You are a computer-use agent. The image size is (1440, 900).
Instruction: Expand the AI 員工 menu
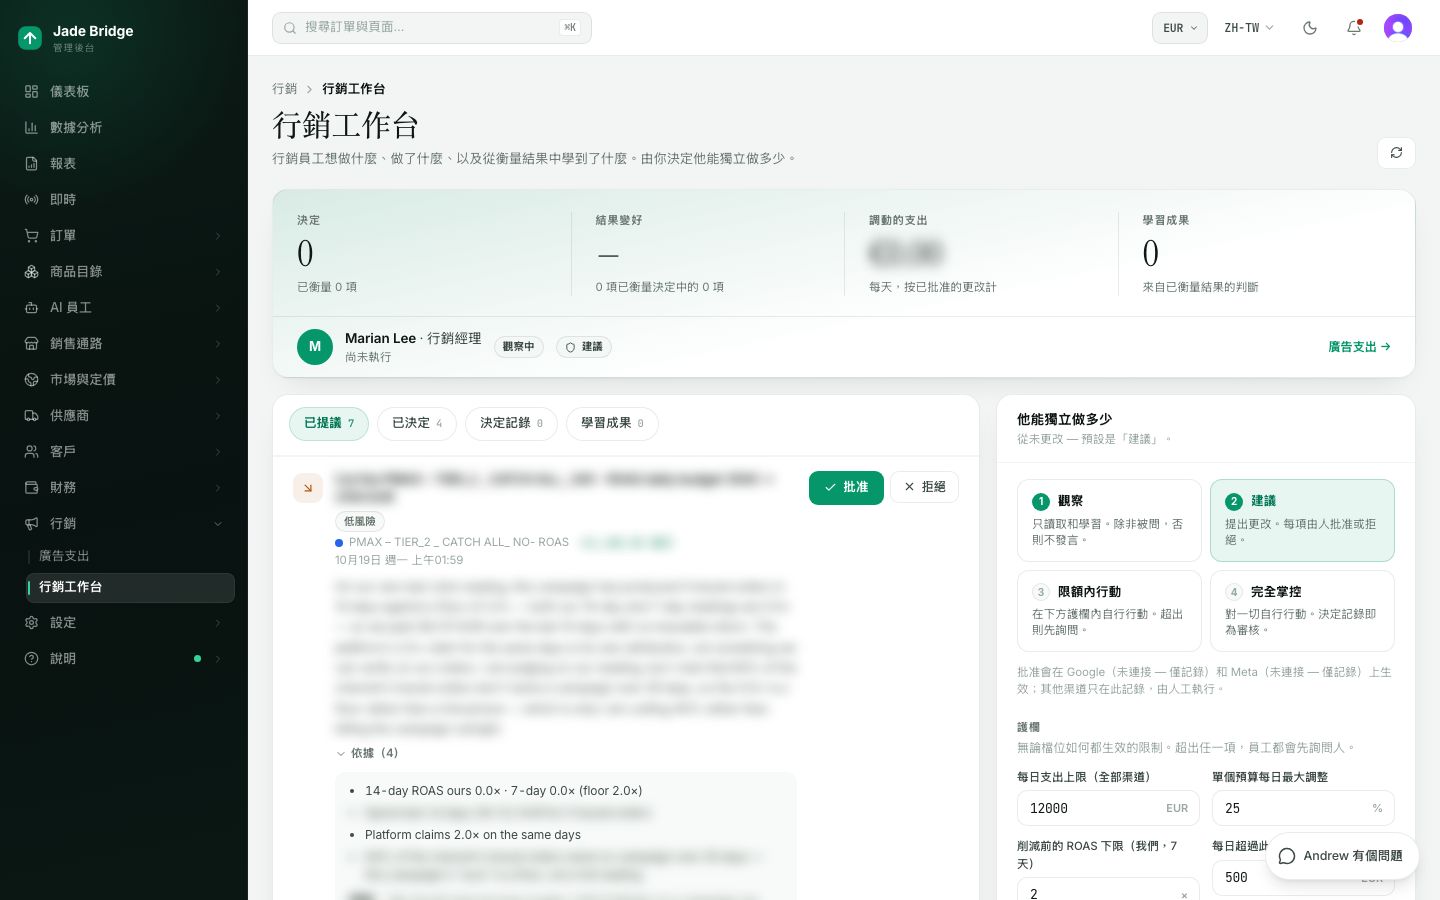click(124, 307)
